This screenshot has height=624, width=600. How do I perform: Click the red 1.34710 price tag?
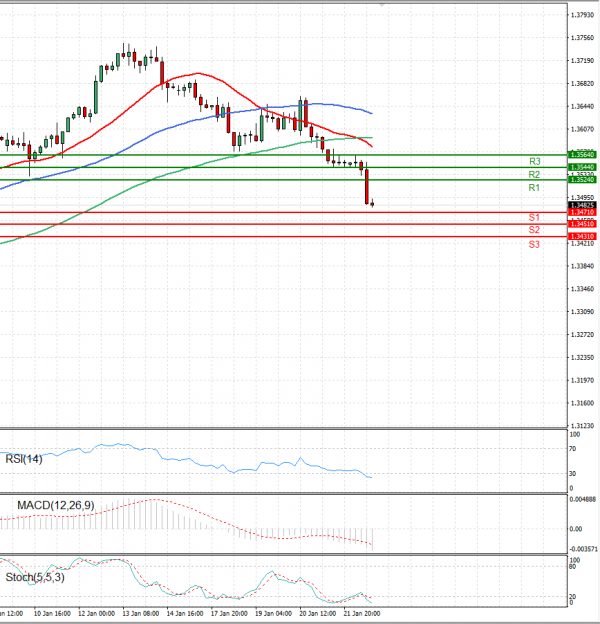point(582,213)
